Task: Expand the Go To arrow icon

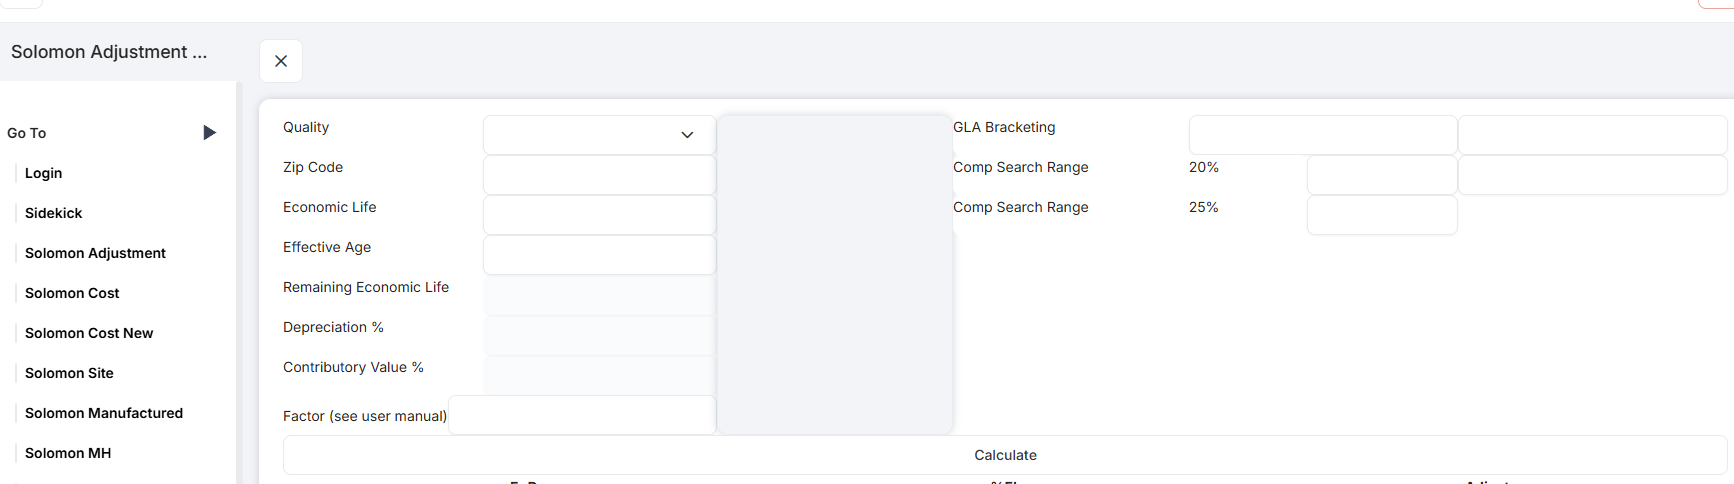Action: (x=209, y=133)
